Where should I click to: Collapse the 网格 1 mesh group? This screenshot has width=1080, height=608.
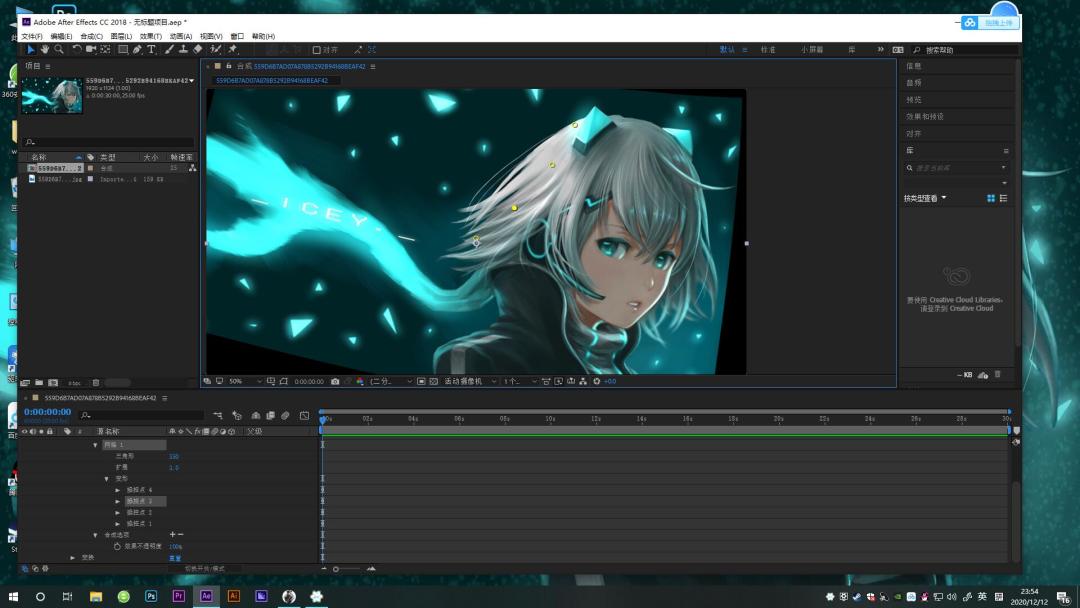[95, 445]
